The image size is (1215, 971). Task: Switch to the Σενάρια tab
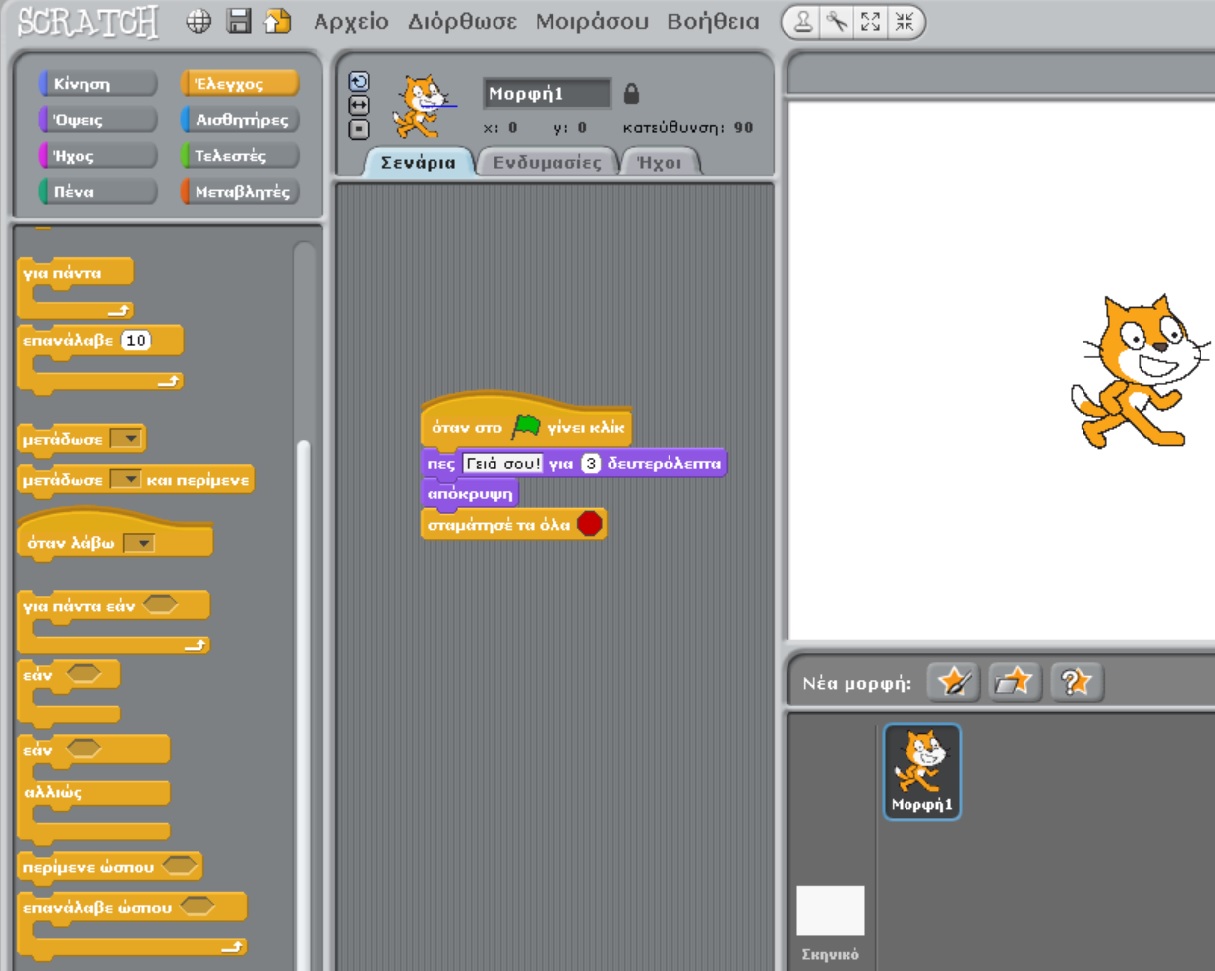pos(418,162)
